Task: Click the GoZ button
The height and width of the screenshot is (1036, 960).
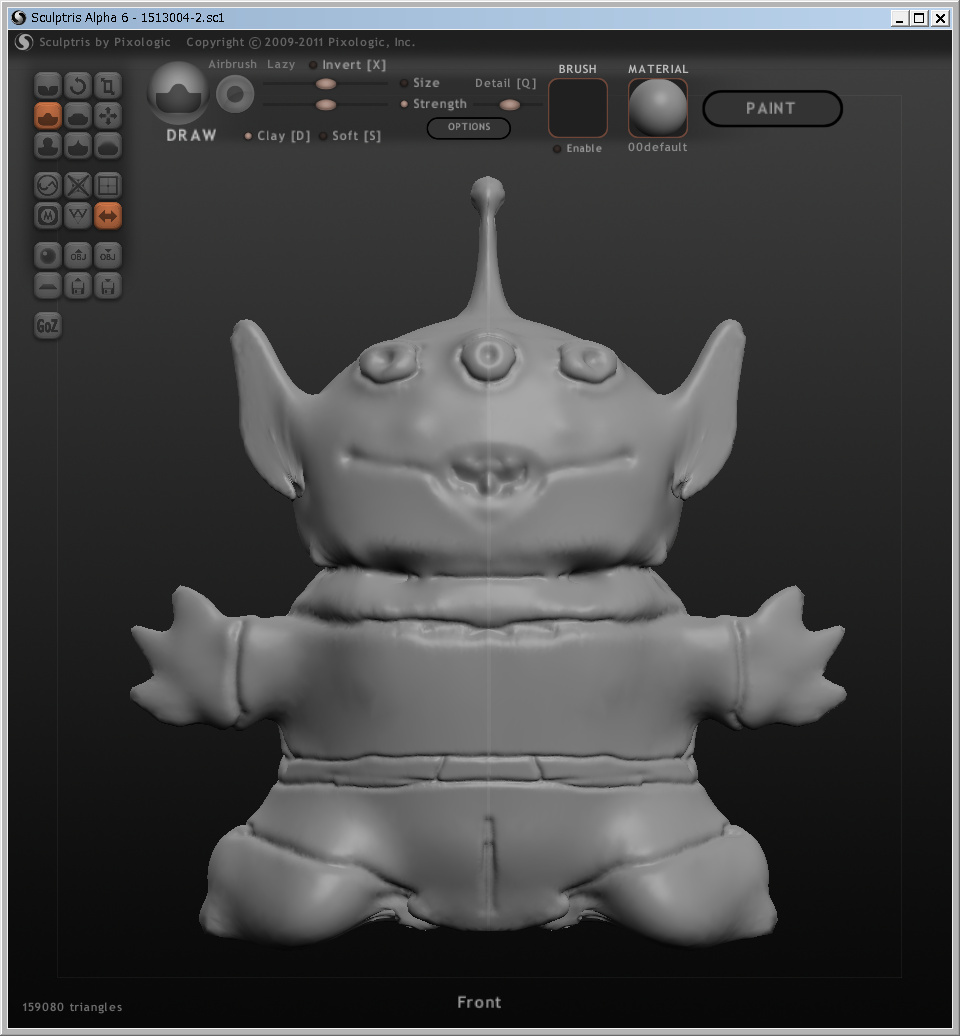Action: tap(48, 326)
